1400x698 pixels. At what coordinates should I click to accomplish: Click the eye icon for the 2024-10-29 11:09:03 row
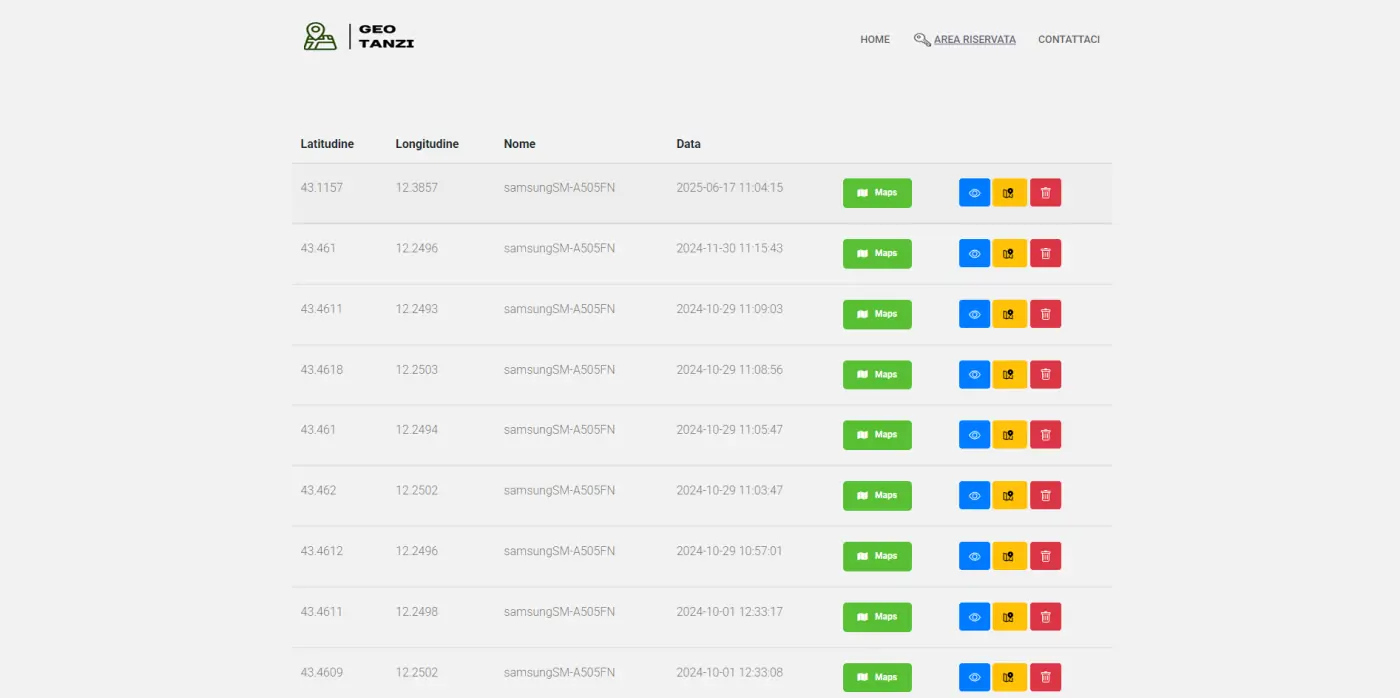[x=974, y=314]
